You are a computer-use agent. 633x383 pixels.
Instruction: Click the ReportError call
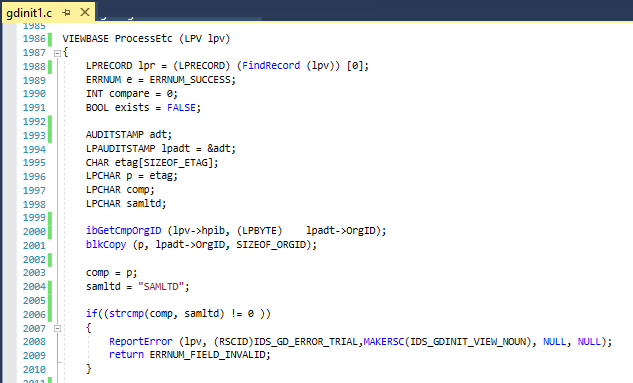pyautogui.click(x=140, y=342)
